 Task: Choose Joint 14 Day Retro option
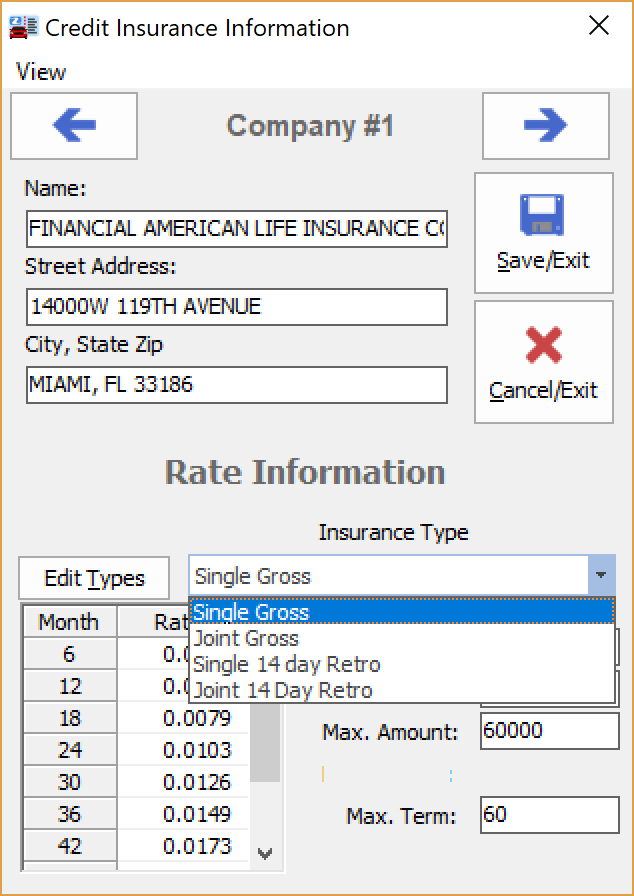click(402, 690)
